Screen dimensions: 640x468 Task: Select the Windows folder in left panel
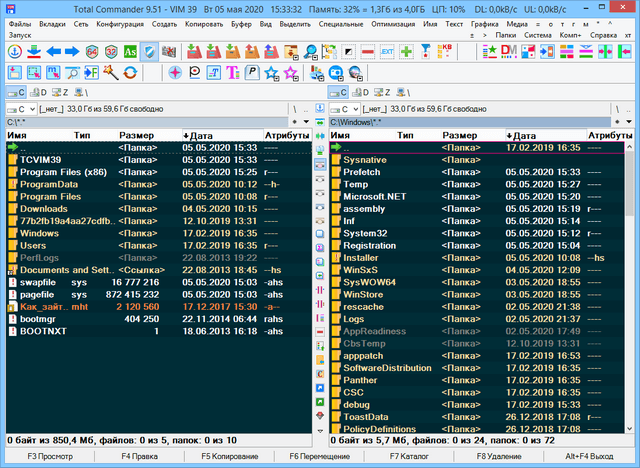click(40, 232)
